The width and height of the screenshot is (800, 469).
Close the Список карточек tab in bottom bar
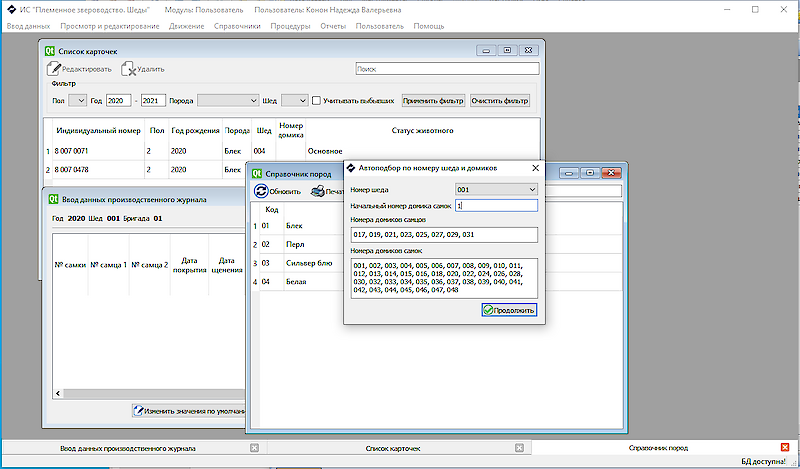pos(520,449)
